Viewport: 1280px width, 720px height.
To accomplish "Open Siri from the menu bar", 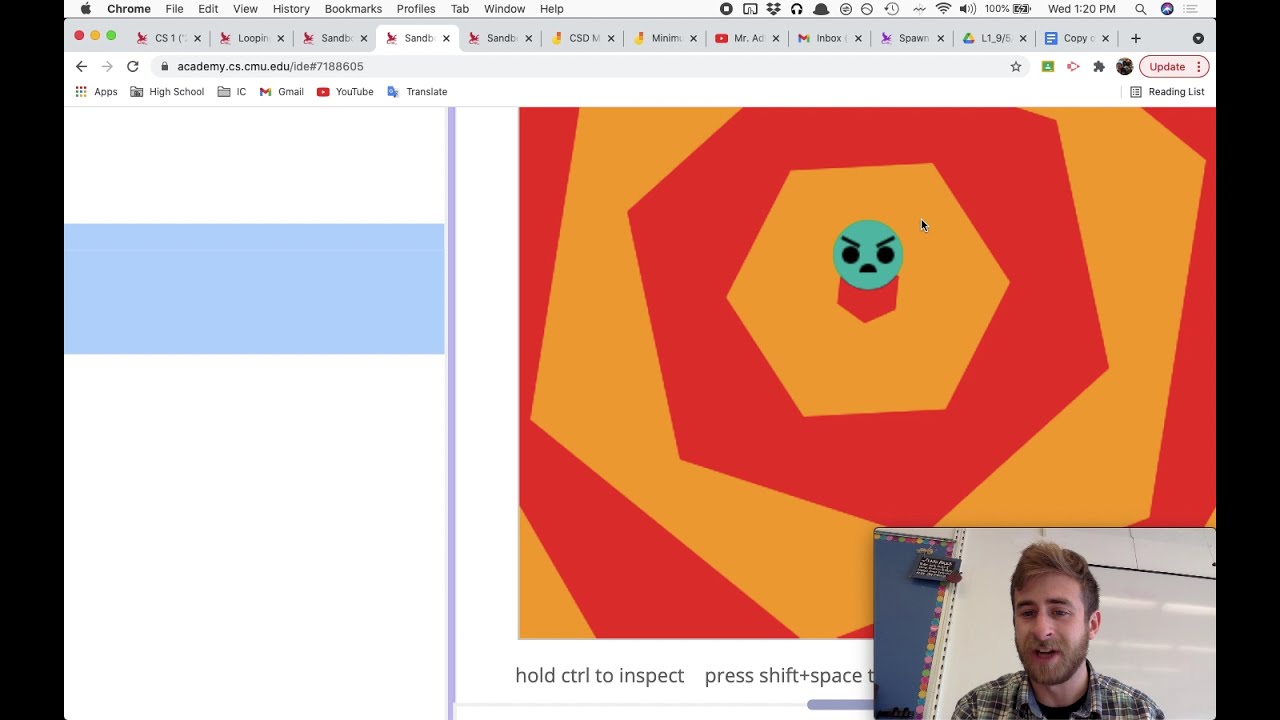I will click(x=1167, y=9).
